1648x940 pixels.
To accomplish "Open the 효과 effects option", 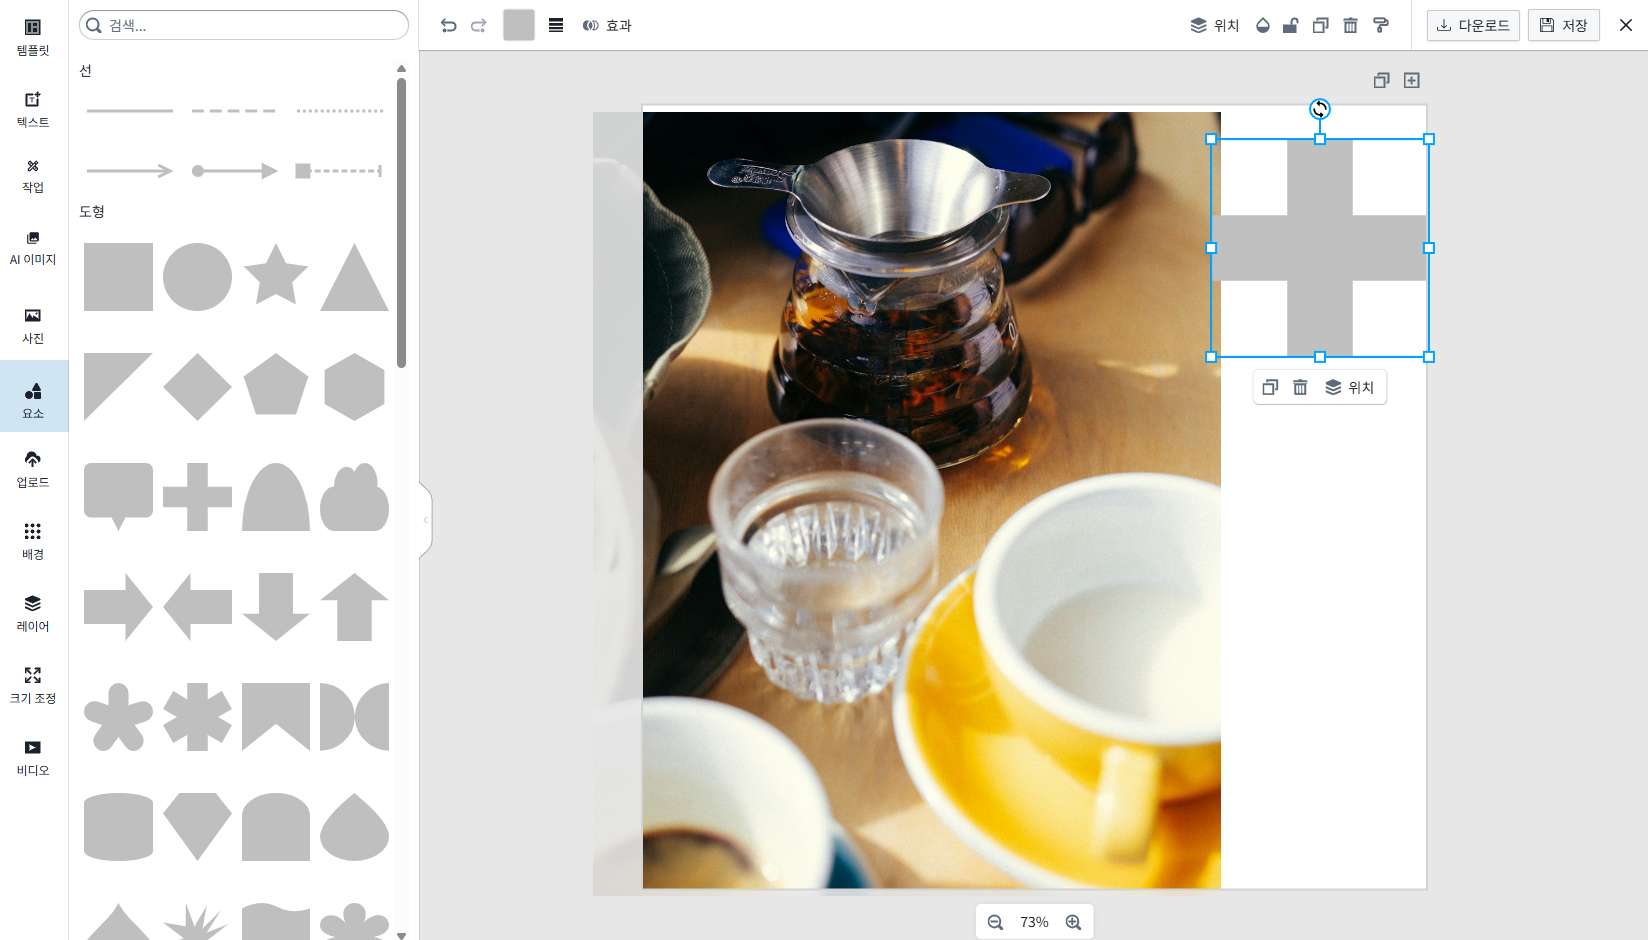I will pos(607,26).
